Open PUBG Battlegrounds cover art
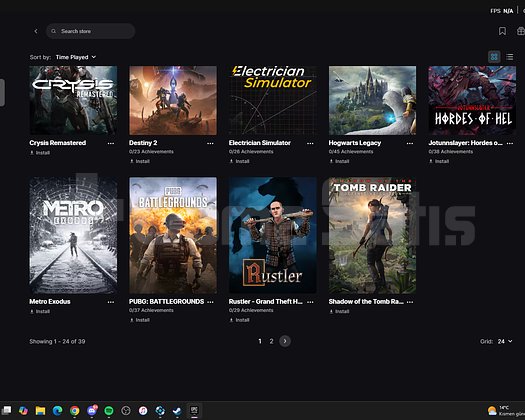 pos(173,235)
